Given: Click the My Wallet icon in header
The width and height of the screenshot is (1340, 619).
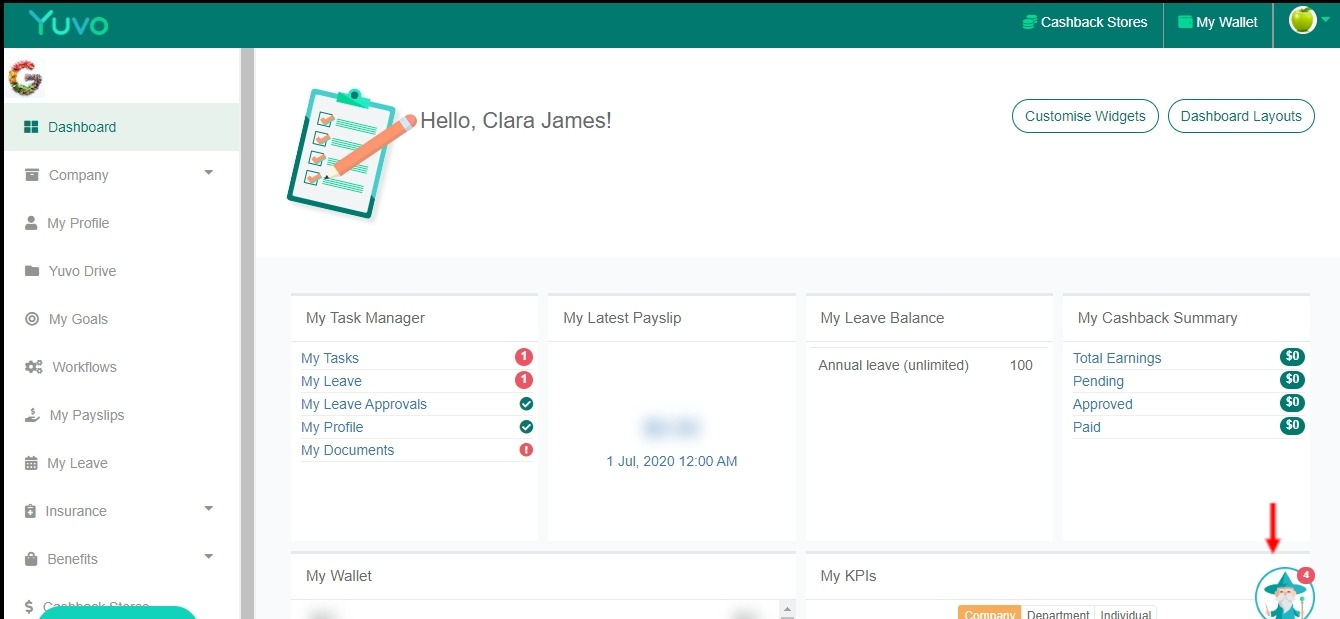Looking at the screenshot, I should tap(1185, 22).
